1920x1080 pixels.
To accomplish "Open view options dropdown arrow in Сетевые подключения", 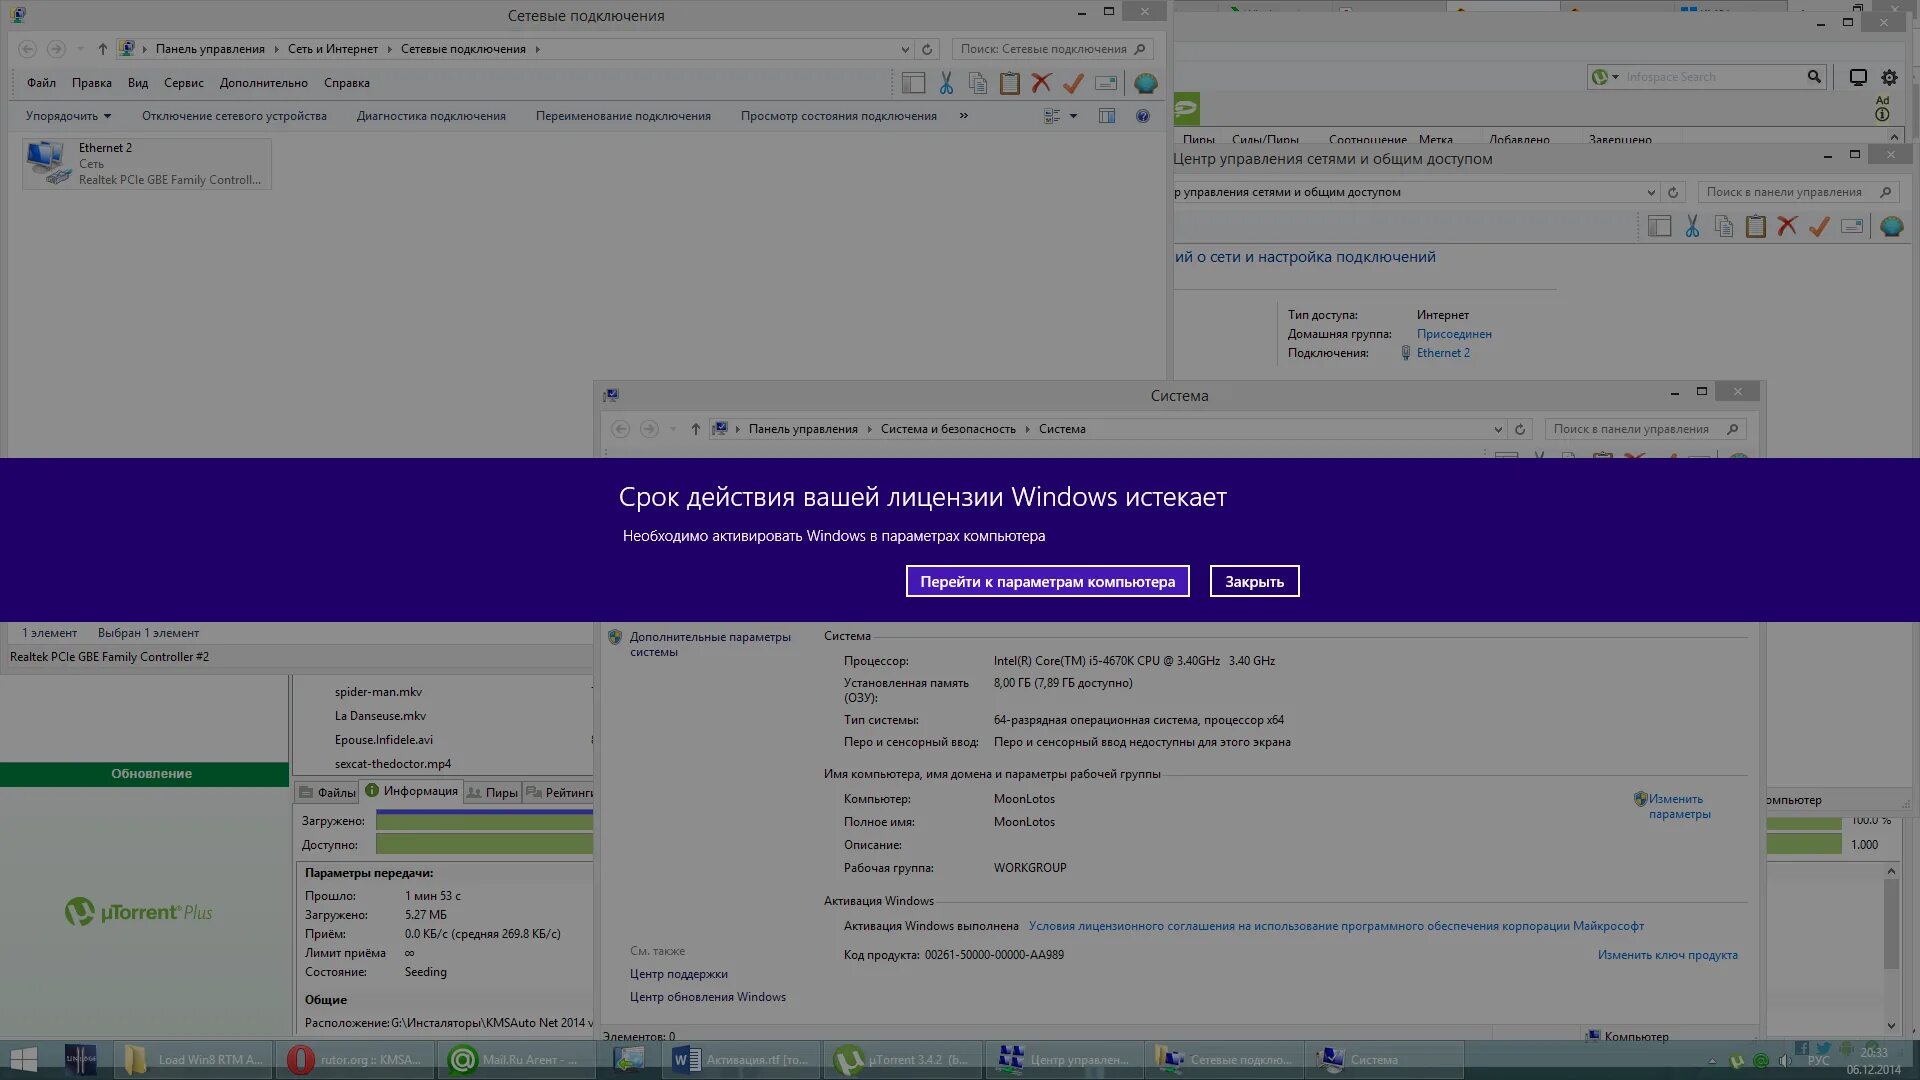I will pyautogui.click(x=1073, y=116).
